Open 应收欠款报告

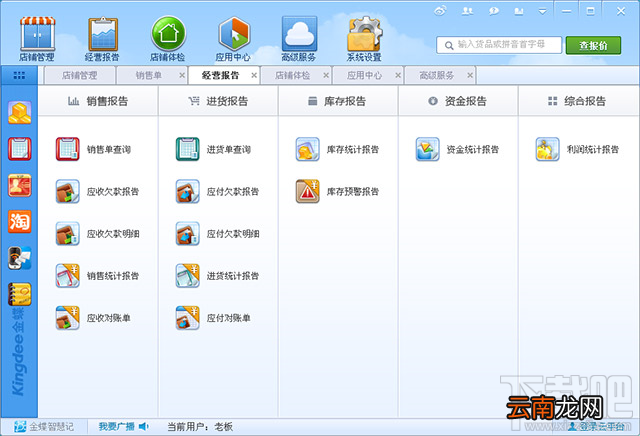98,191
